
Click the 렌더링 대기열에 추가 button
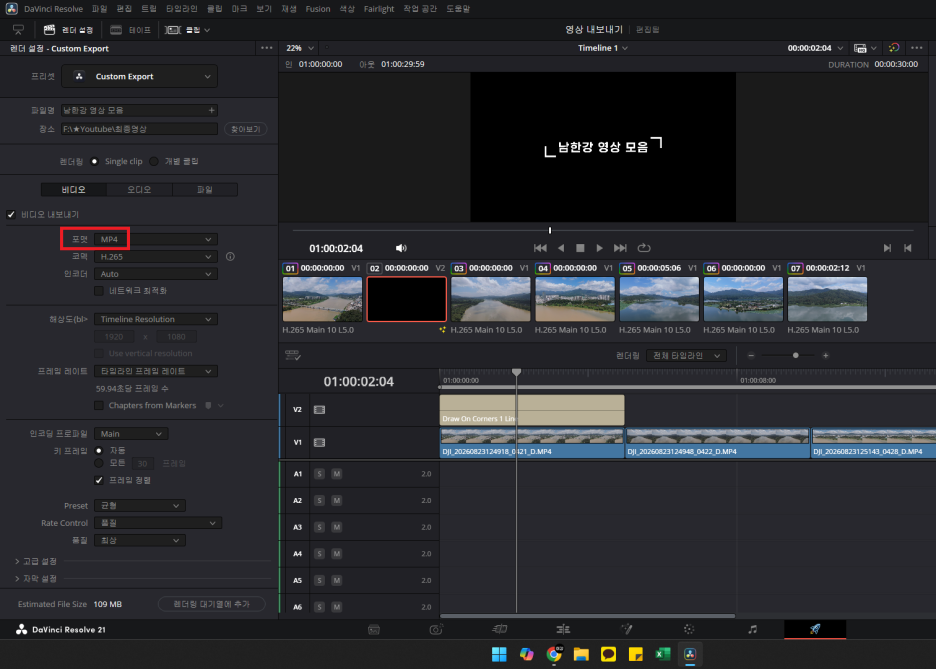(x=211, y=604)
